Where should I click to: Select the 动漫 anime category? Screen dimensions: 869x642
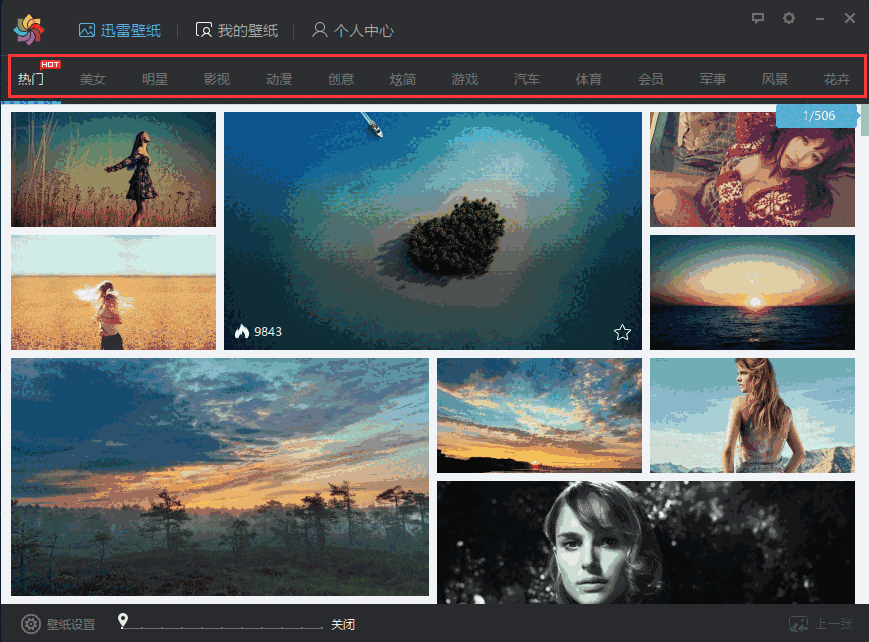[x=279, y=79]
